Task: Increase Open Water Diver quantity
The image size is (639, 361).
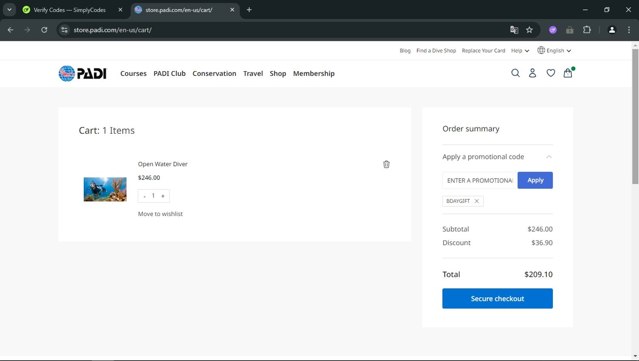Action: 163,196
